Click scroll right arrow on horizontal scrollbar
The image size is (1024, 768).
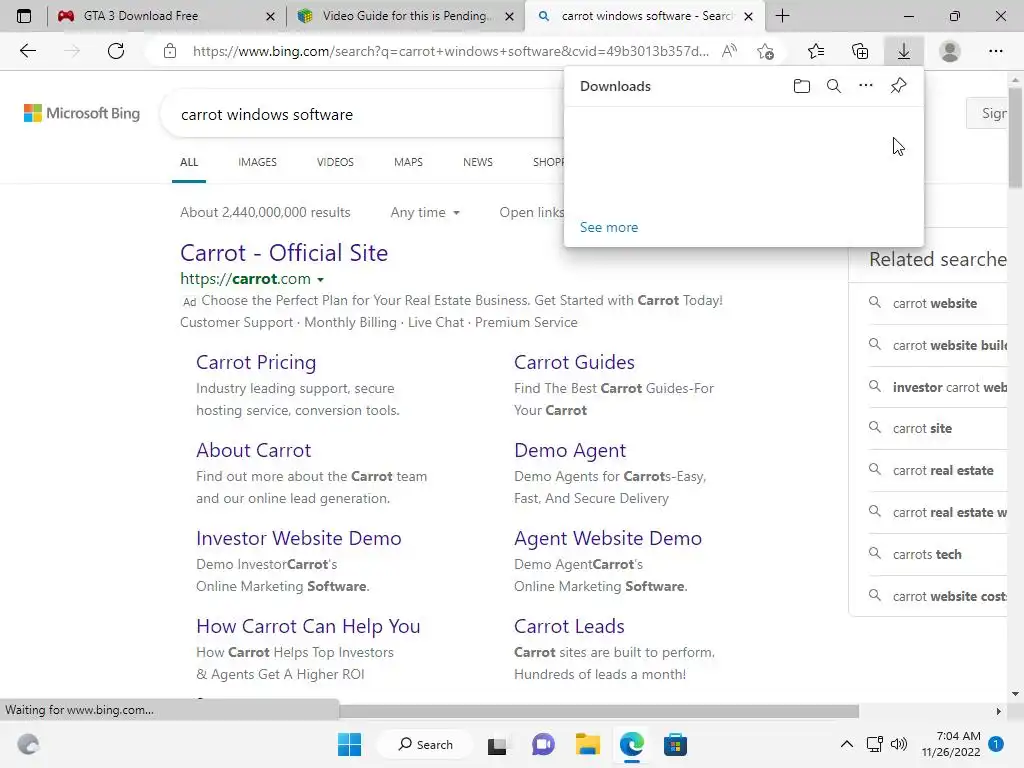click(x=998, y=711)
